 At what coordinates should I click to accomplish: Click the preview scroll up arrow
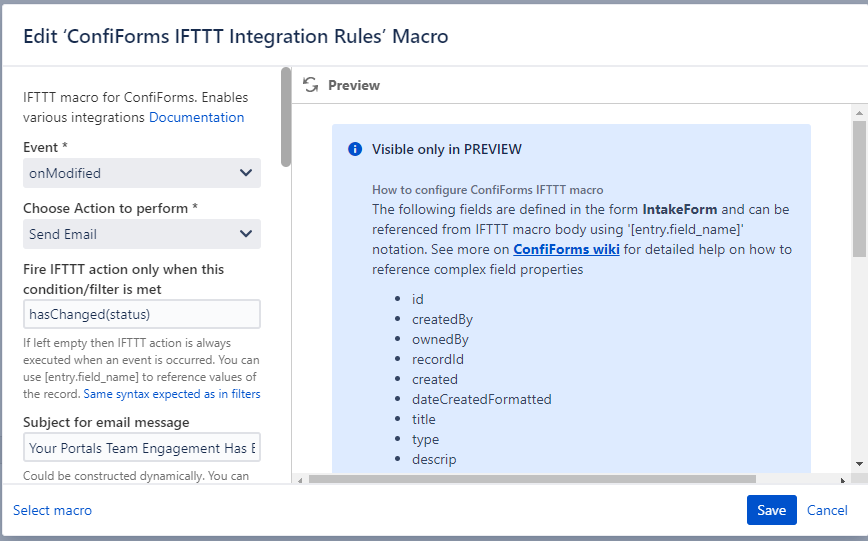859,113
